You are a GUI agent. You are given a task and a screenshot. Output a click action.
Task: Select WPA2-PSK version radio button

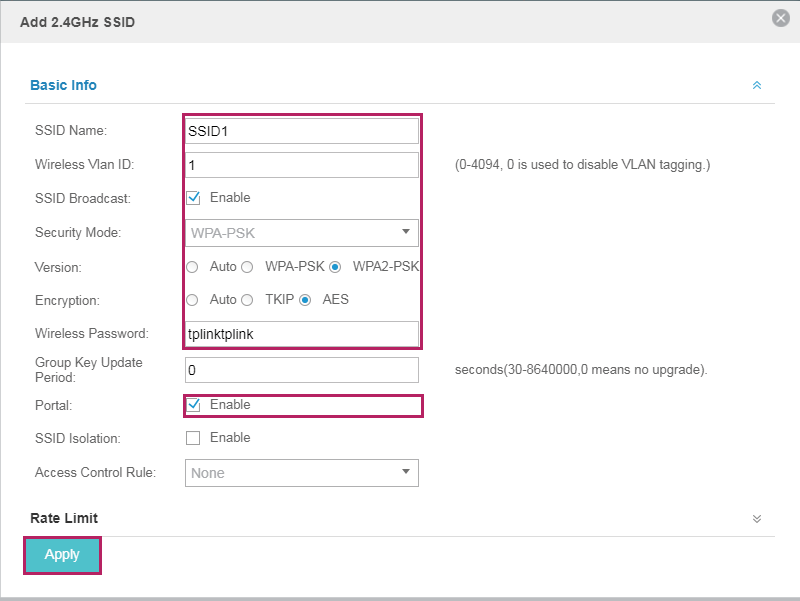point(335,267)
